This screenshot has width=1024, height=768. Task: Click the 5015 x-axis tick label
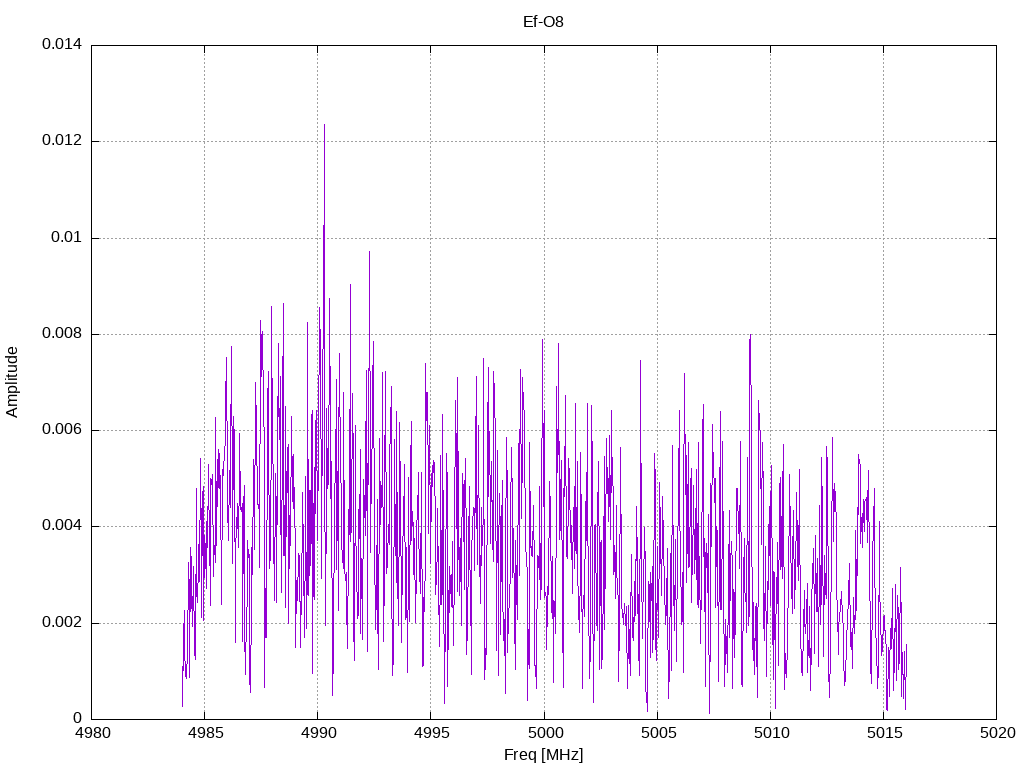point(884,733)
